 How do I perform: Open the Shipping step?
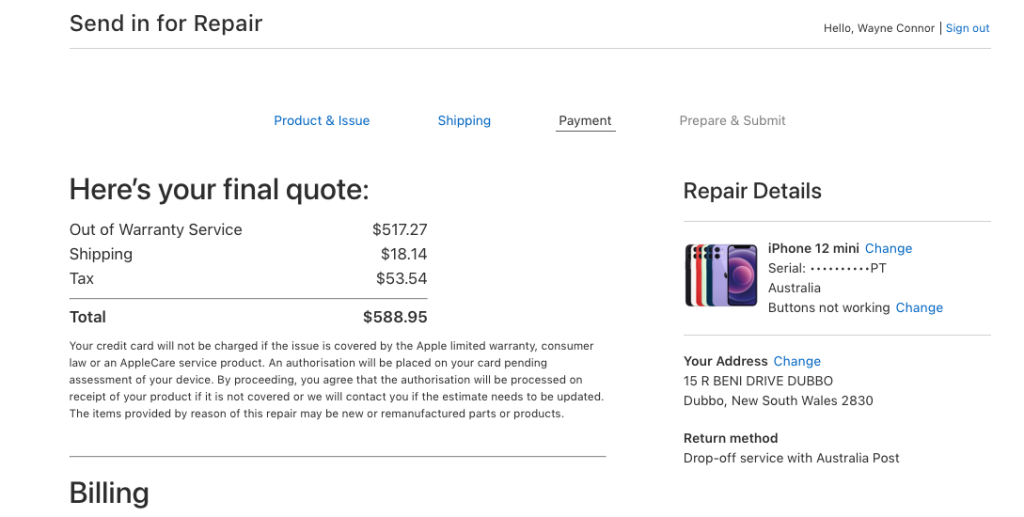pyautogui.click(x=464, y=121)
